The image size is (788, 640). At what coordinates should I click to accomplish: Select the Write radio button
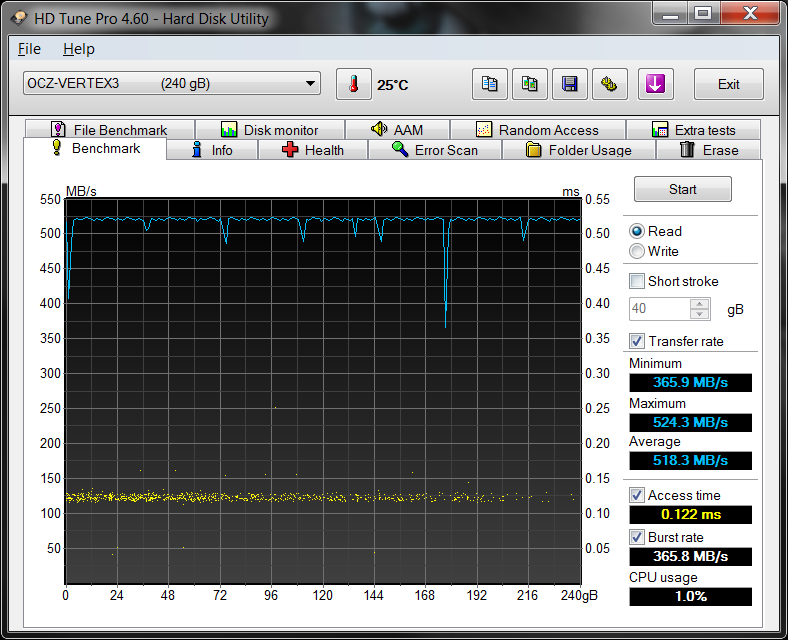click(x=637, y=251)
